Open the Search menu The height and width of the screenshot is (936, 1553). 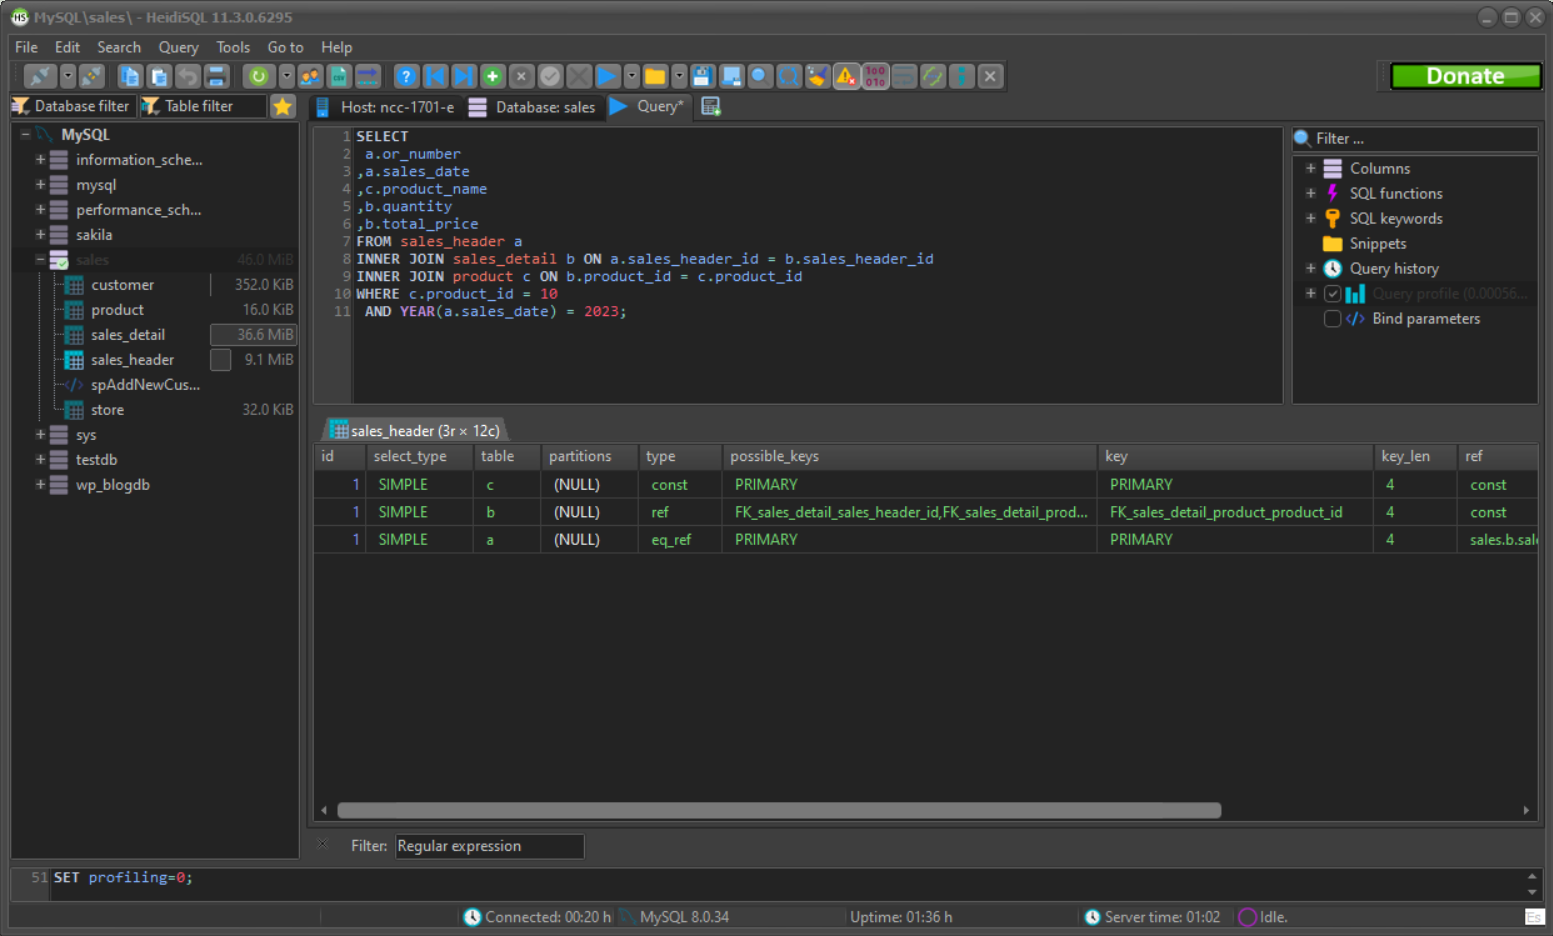click(x=119, y=47)
